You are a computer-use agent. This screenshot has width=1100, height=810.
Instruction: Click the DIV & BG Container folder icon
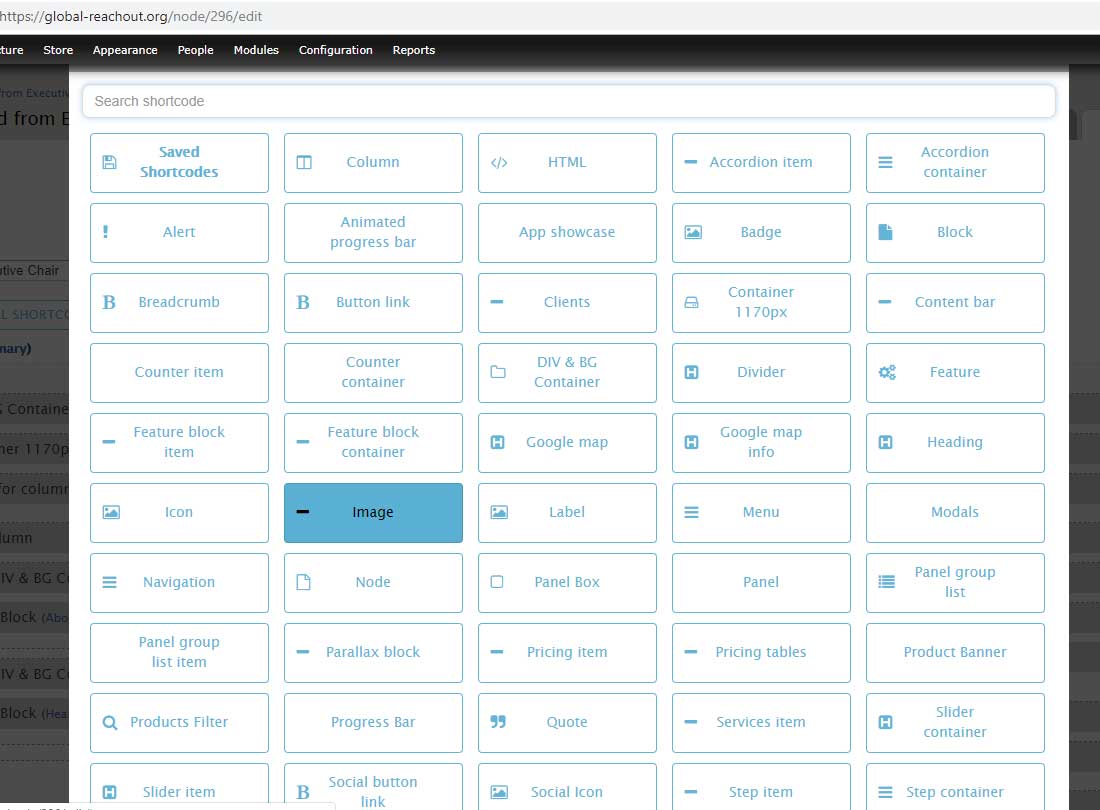coord(497,372)
